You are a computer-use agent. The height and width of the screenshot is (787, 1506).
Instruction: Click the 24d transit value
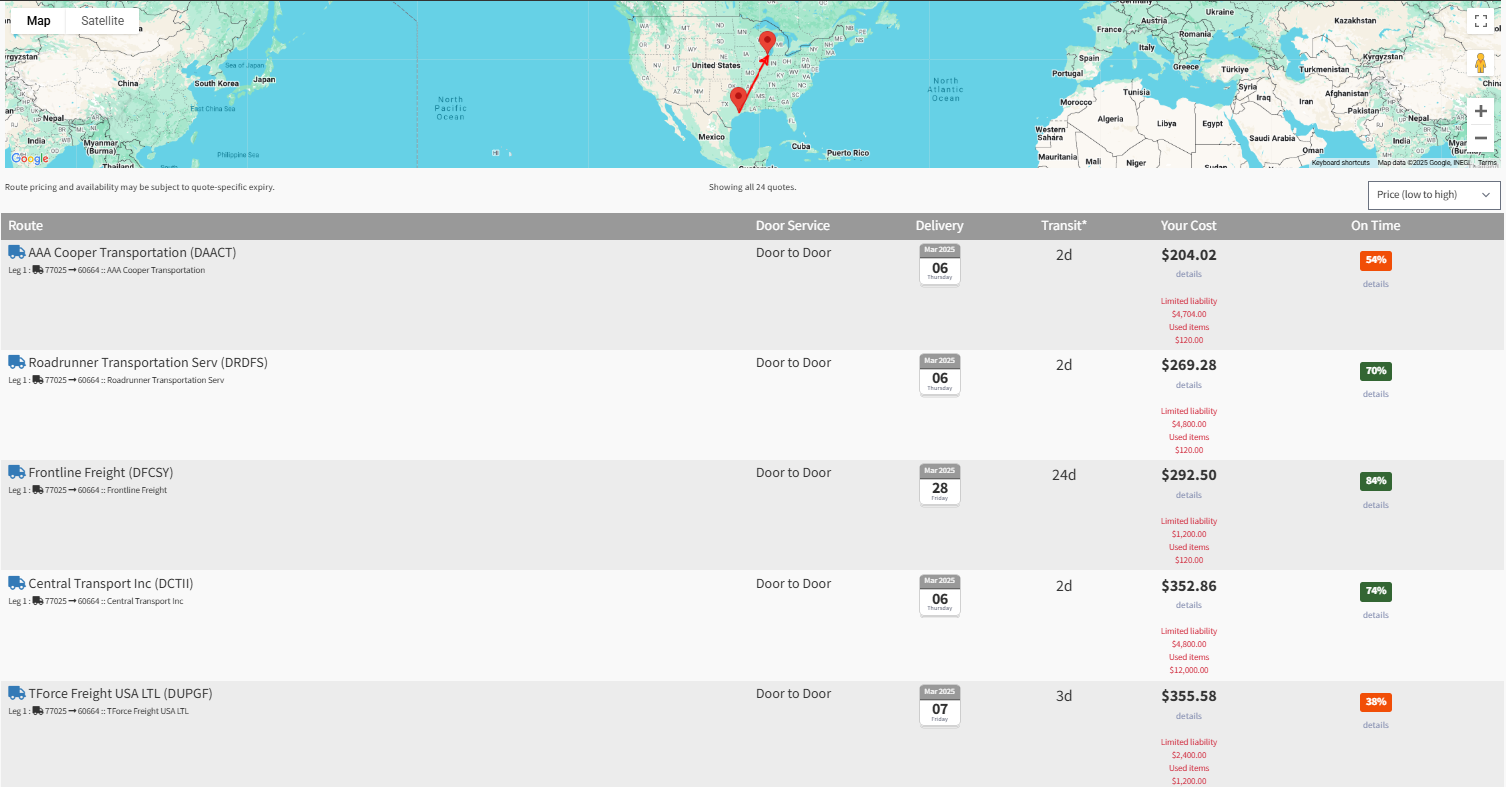[x=1064, y=475]
